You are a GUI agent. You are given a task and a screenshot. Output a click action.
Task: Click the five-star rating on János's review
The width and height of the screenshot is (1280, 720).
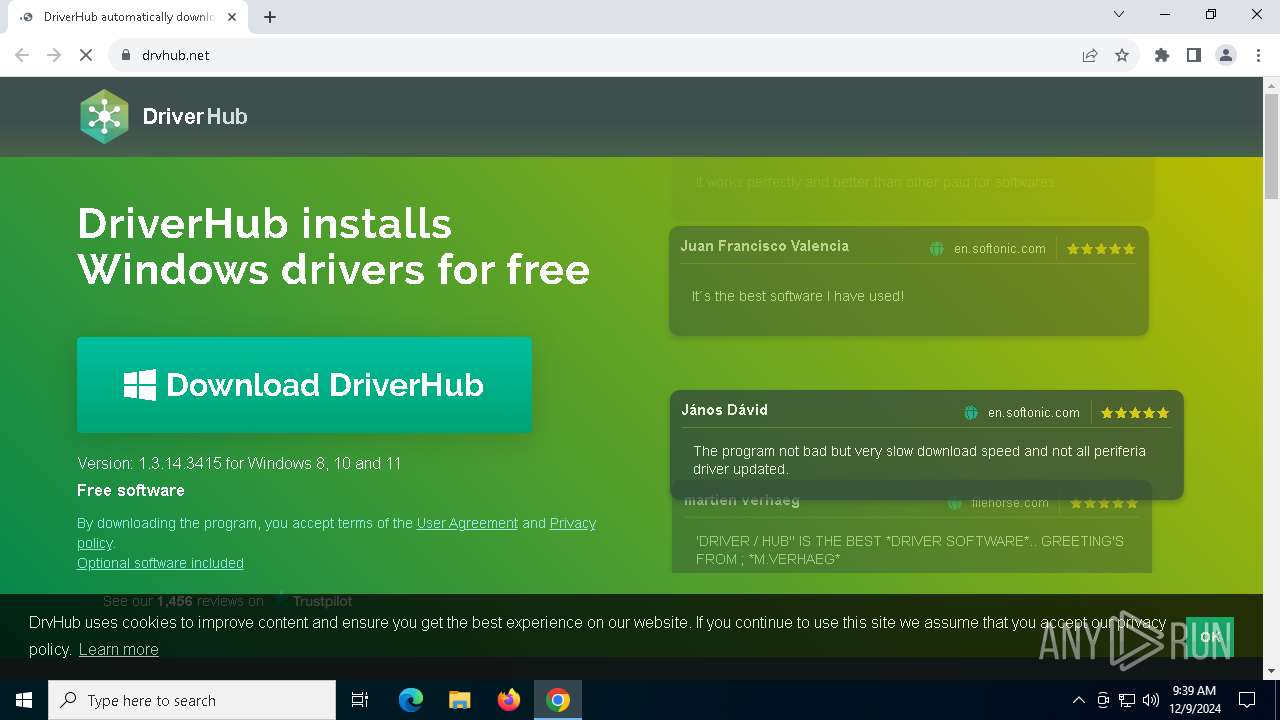tap(1135, 412)
